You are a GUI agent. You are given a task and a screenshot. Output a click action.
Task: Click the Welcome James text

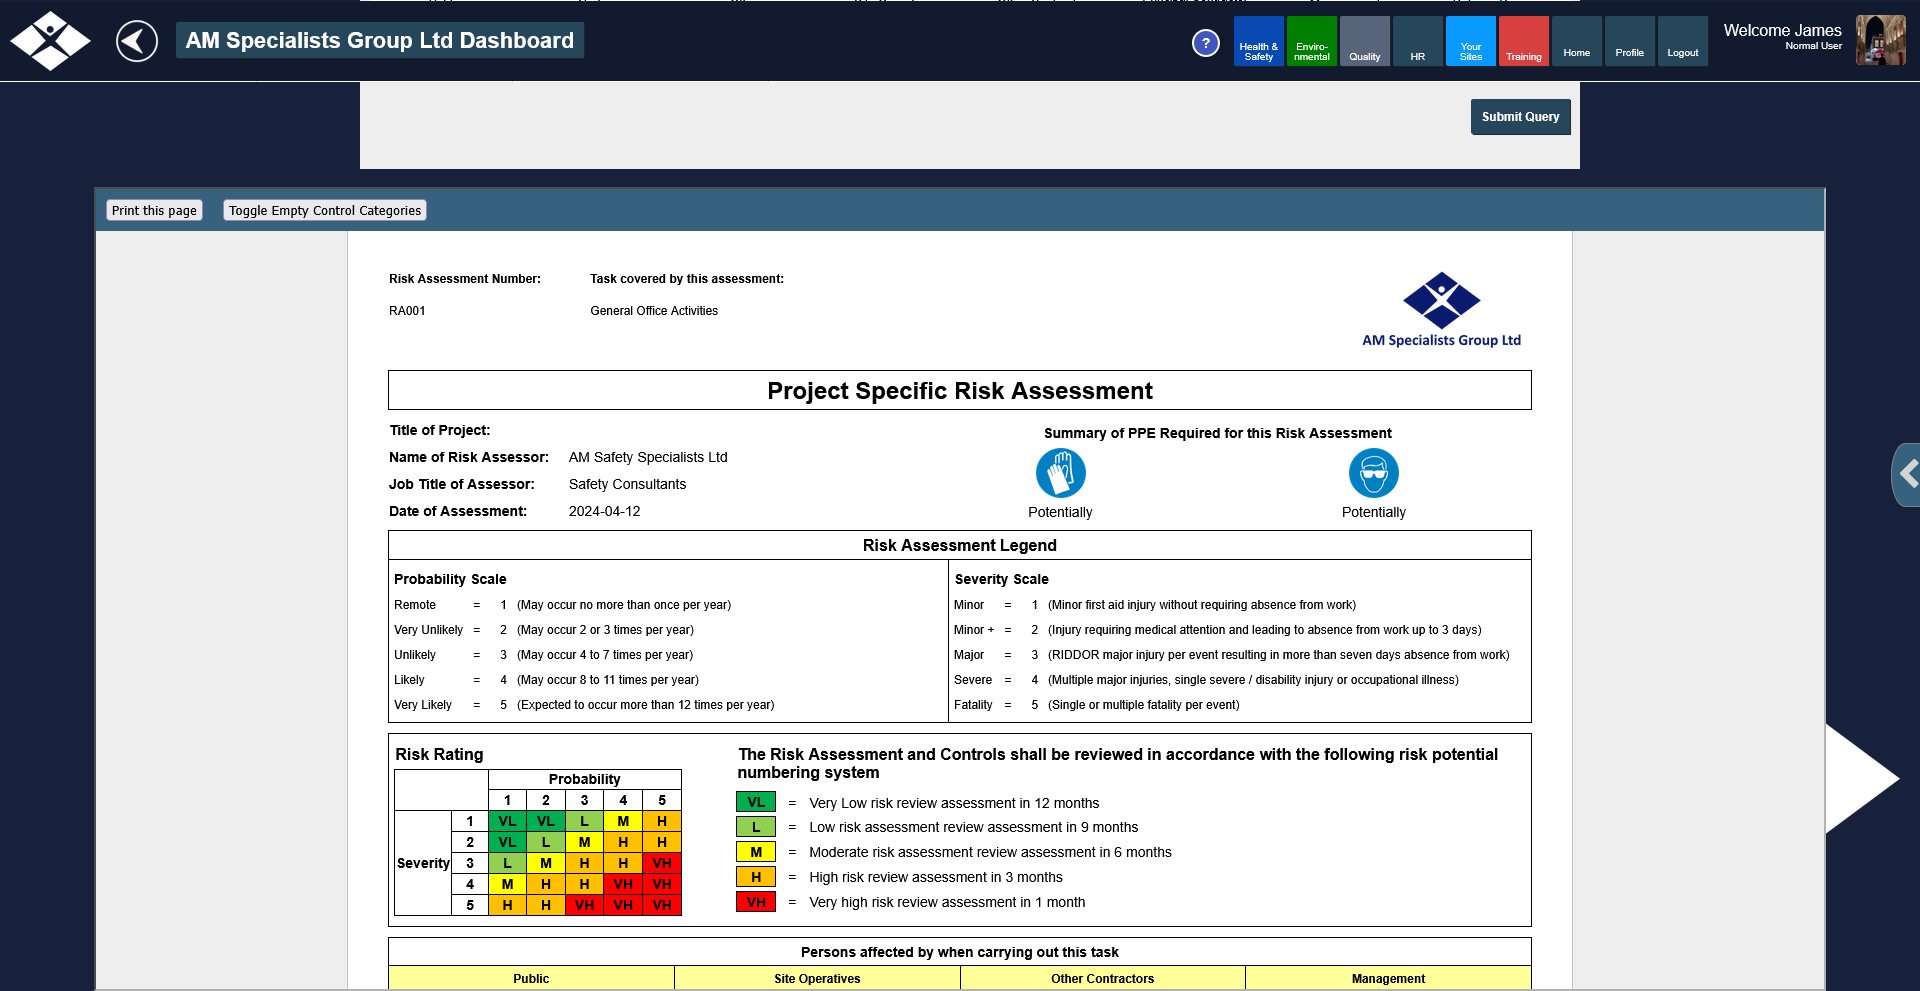pos(1782,31)
